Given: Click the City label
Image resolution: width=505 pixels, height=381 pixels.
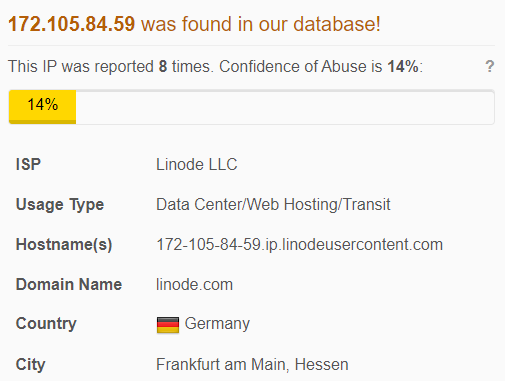Looking at the screenshot, I should click(30, 364).
